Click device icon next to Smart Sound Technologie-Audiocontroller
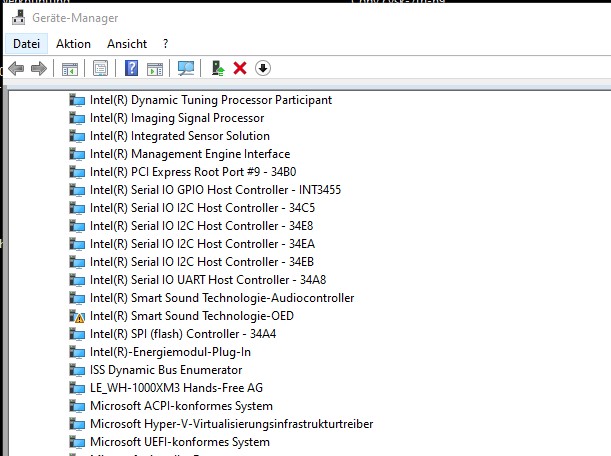 [77, 298]
